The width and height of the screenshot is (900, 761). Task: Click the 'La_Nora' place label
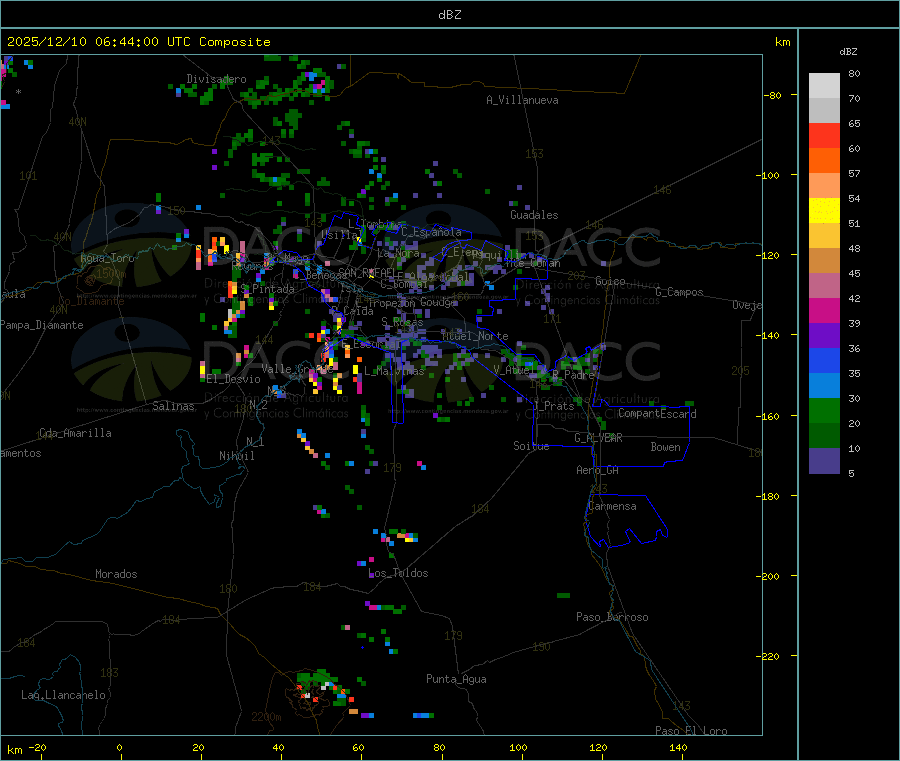(398, 253)
